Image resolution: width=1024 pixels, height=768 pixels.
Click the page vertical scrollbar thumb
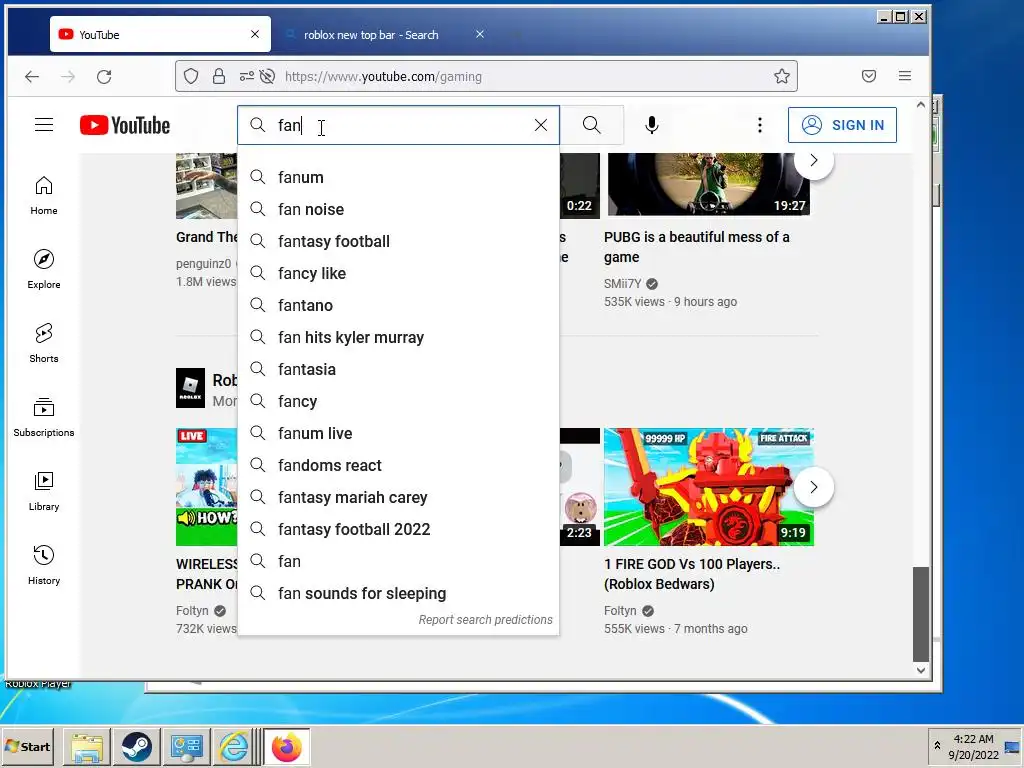point(920,614)
